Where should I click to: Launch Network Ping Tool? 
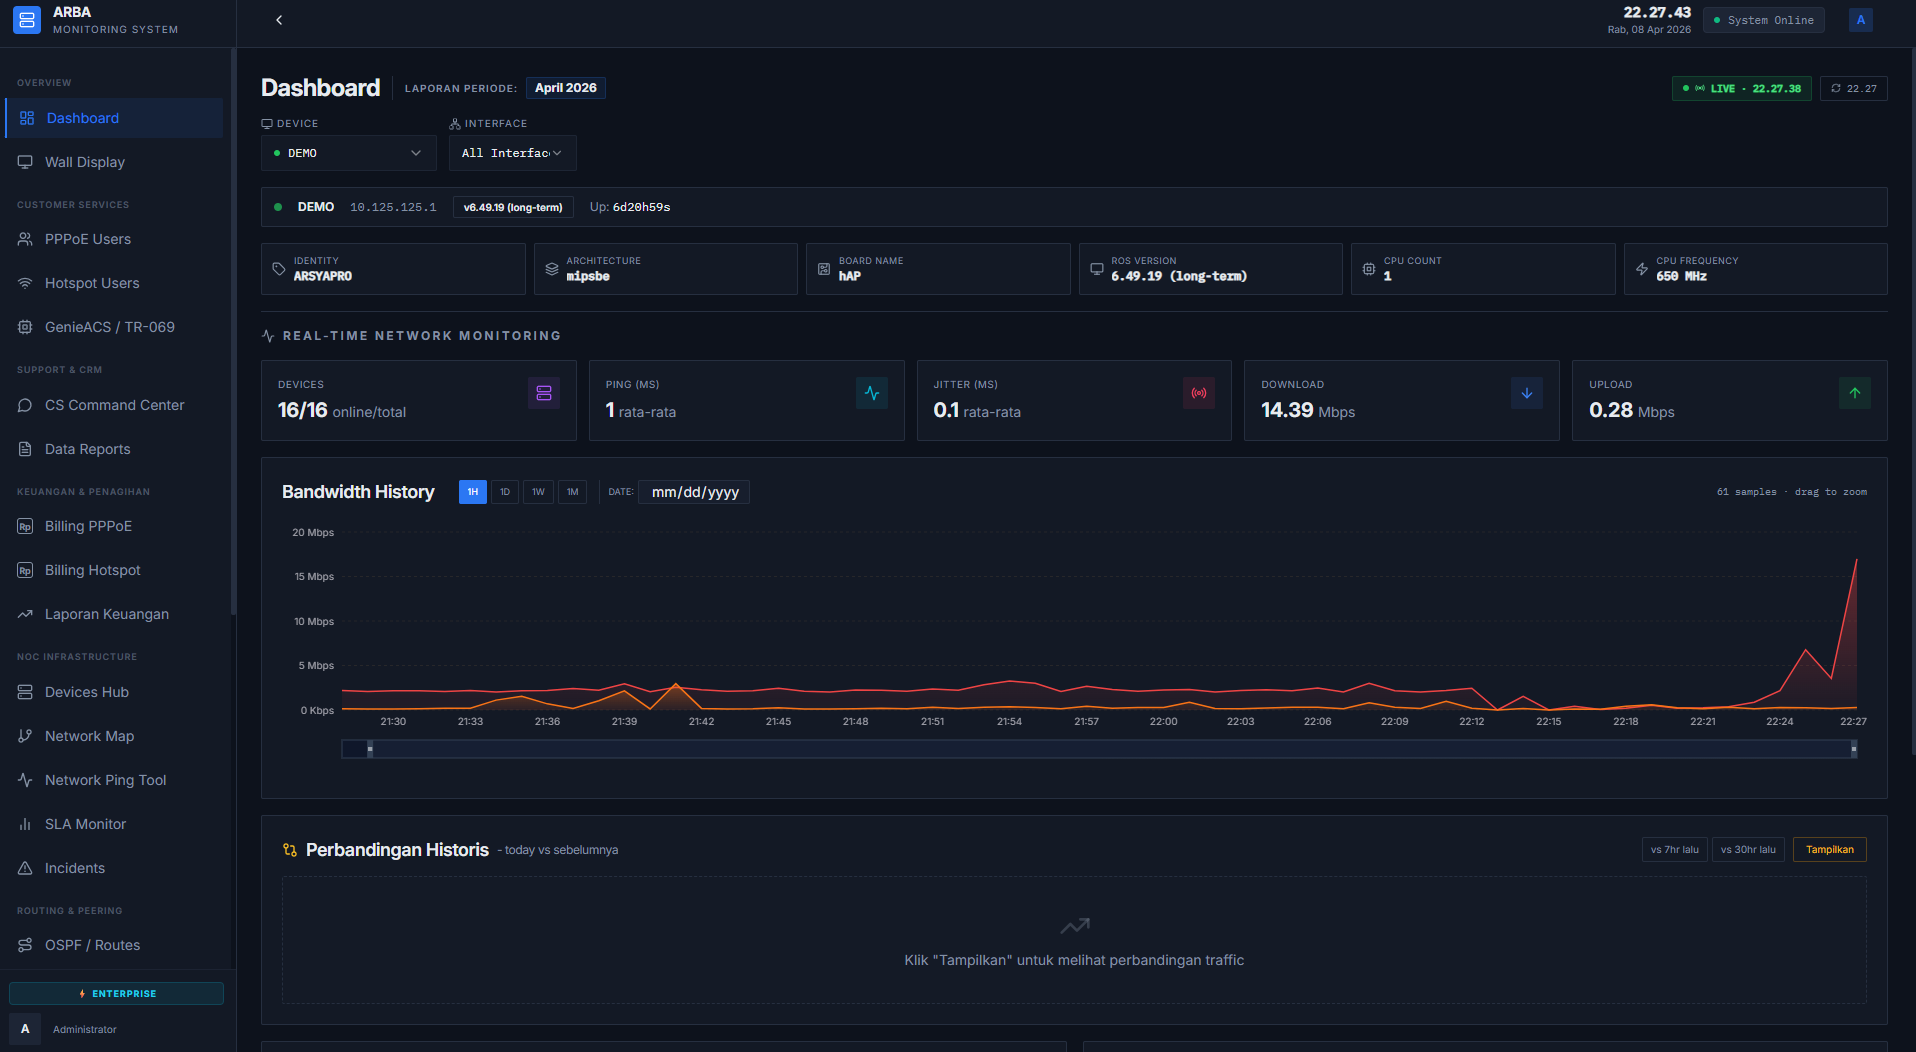coord(114,780)
